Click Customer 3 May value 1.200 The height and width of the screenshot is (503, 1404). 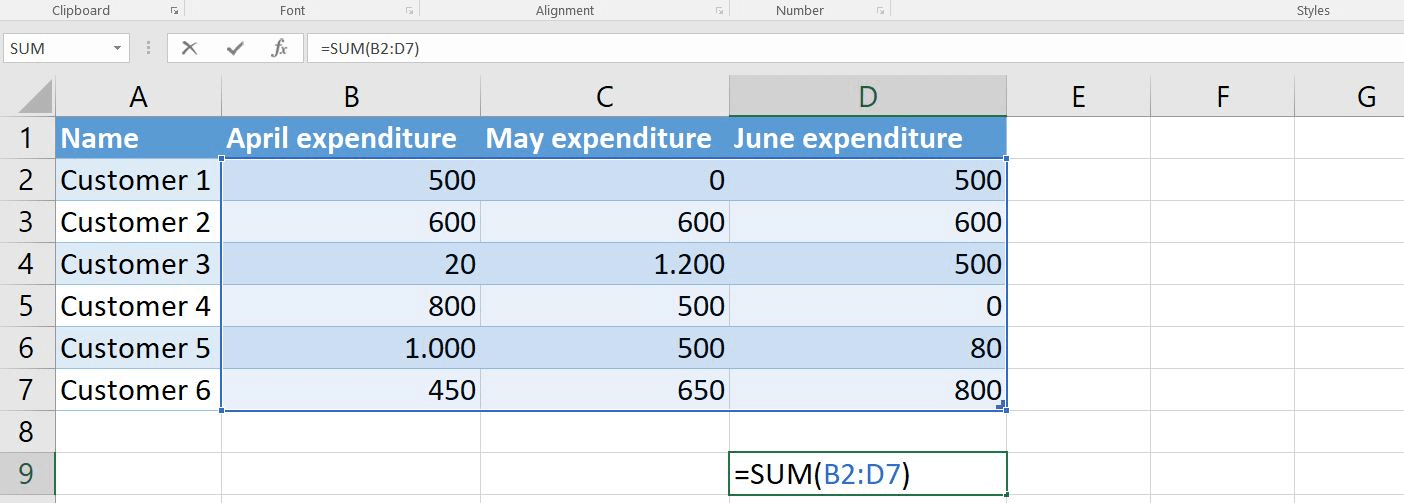click(605, 264)
